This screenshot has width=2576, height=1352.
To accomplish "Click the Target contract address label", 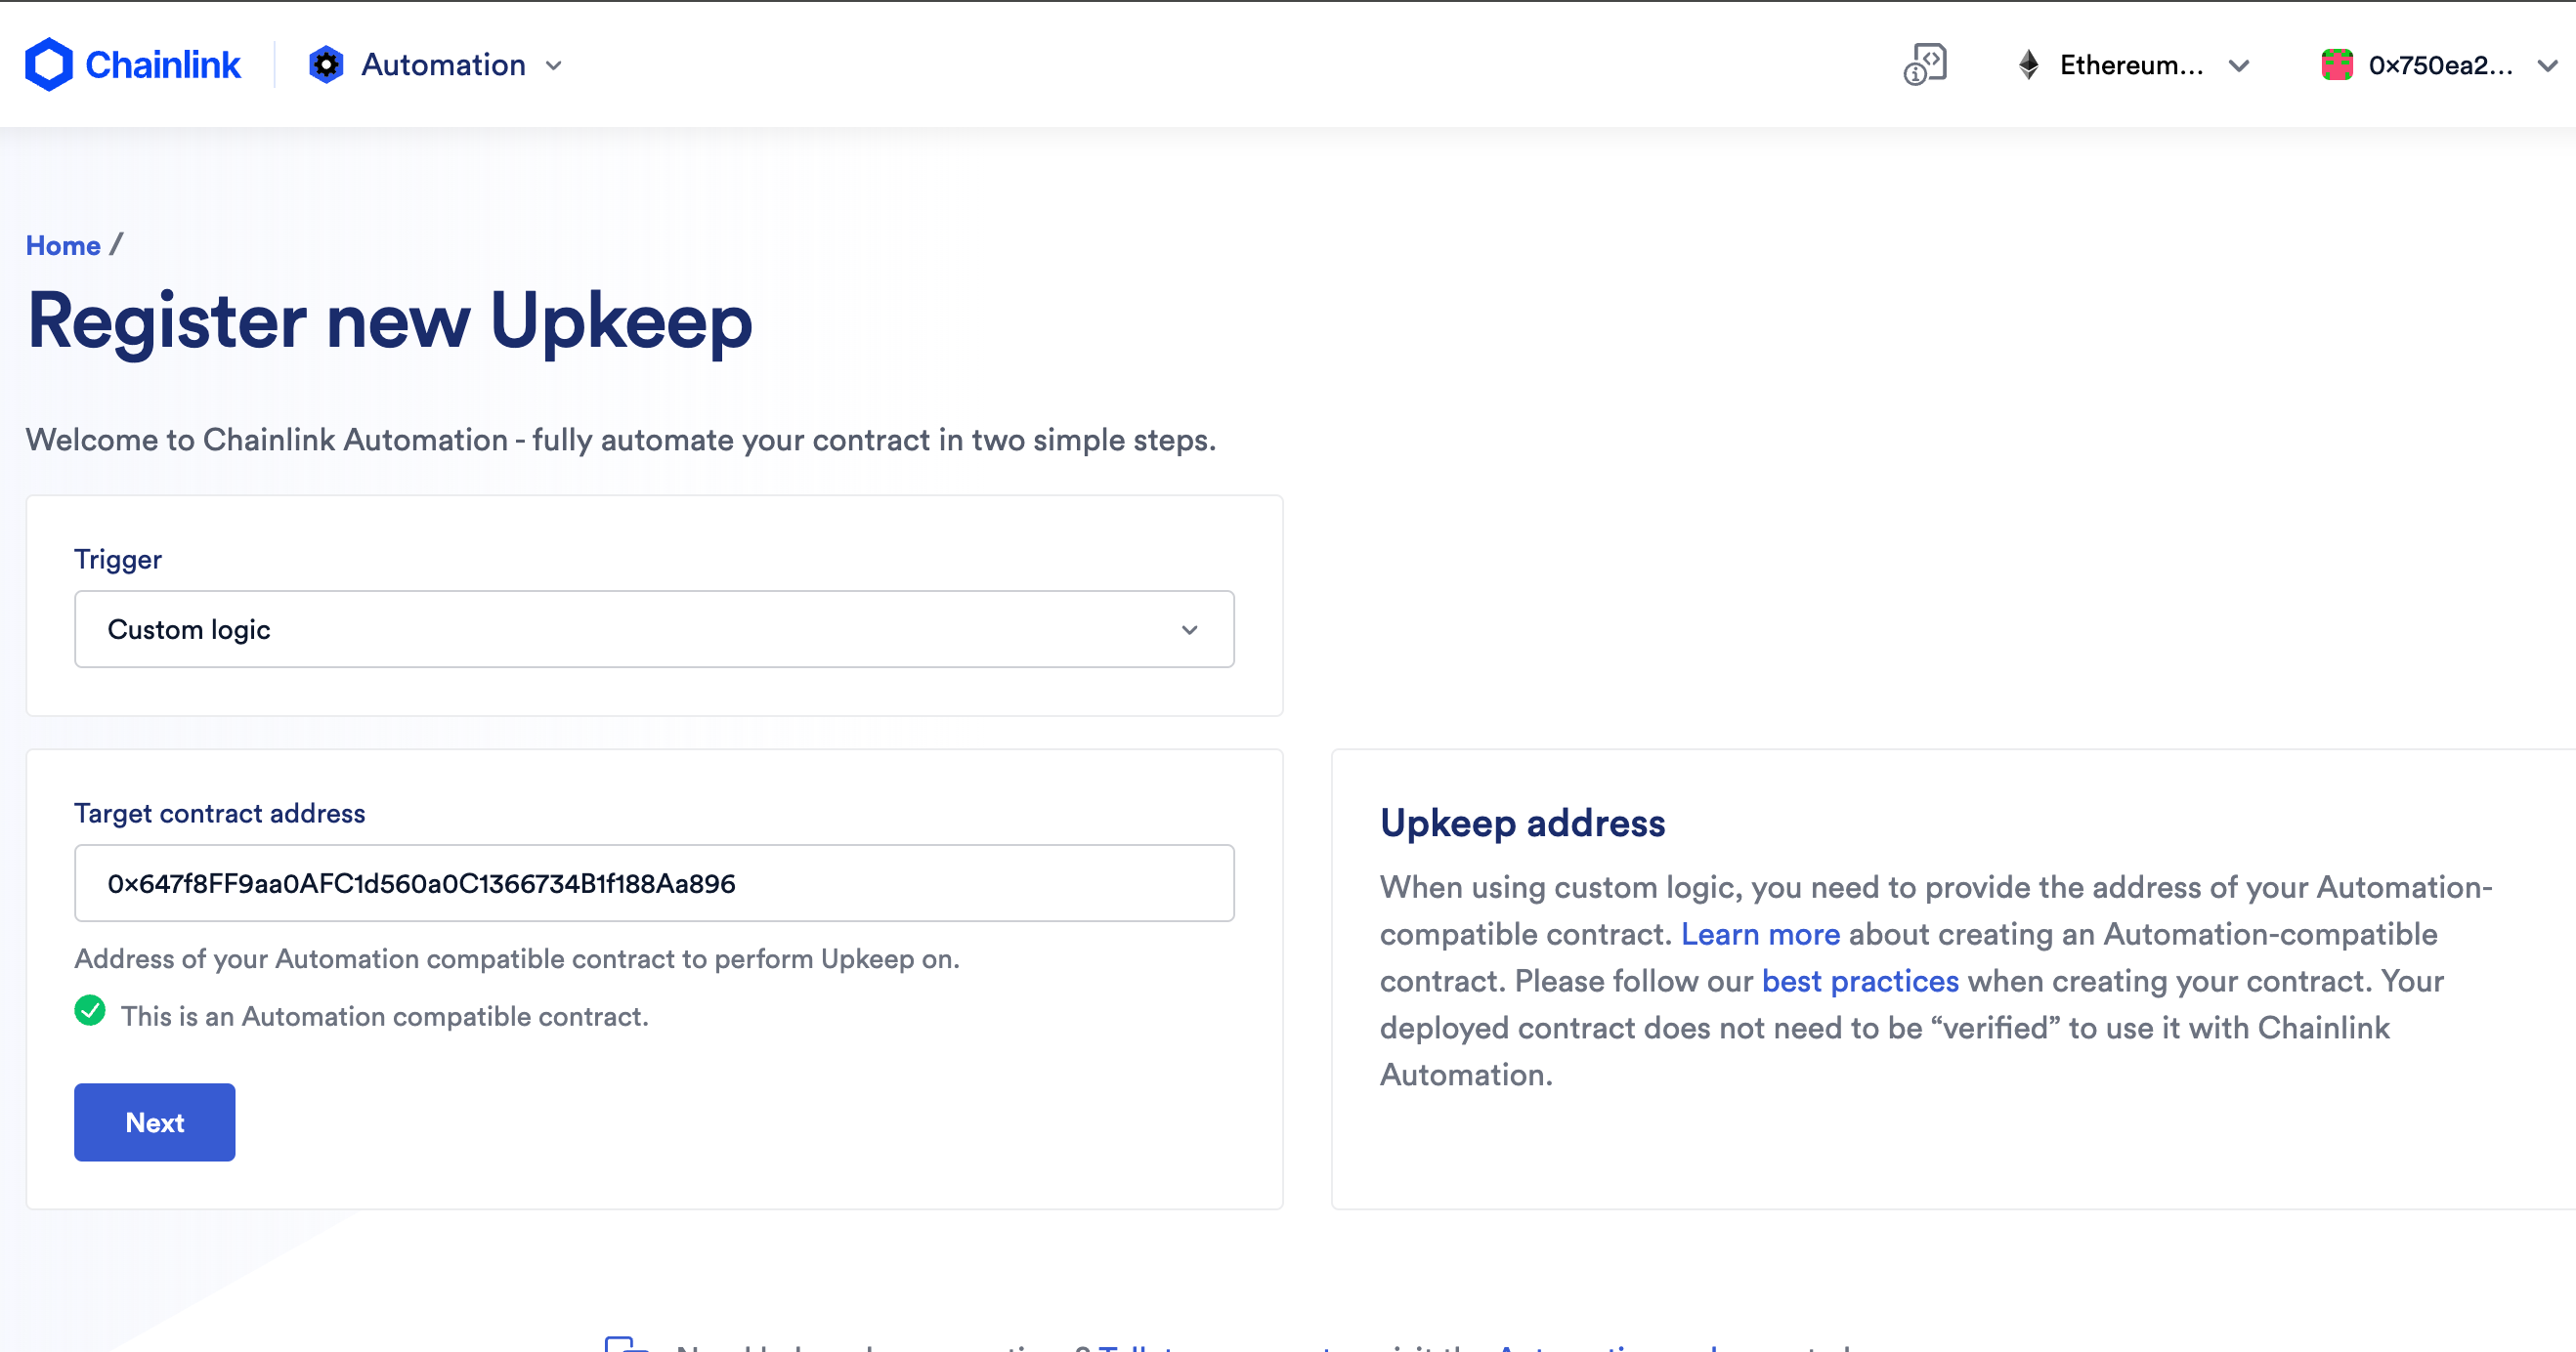I will click(220, 813).
